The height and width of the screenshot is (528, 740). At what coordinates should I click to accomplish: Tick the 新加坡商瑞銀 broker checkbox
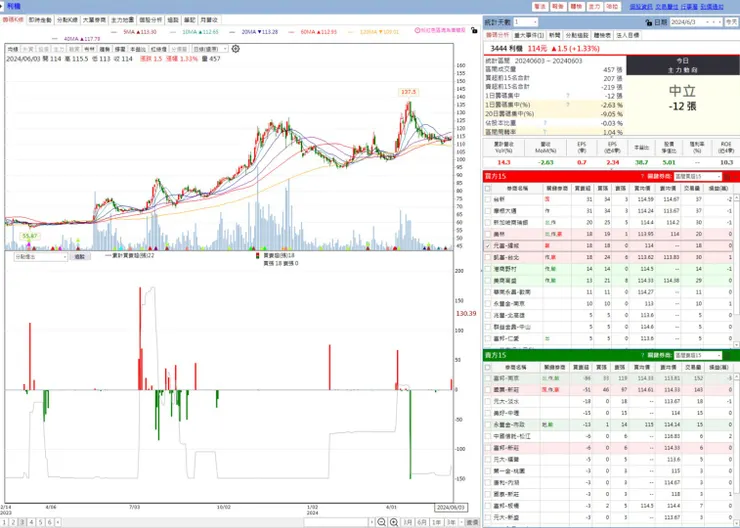pos(488,222)
